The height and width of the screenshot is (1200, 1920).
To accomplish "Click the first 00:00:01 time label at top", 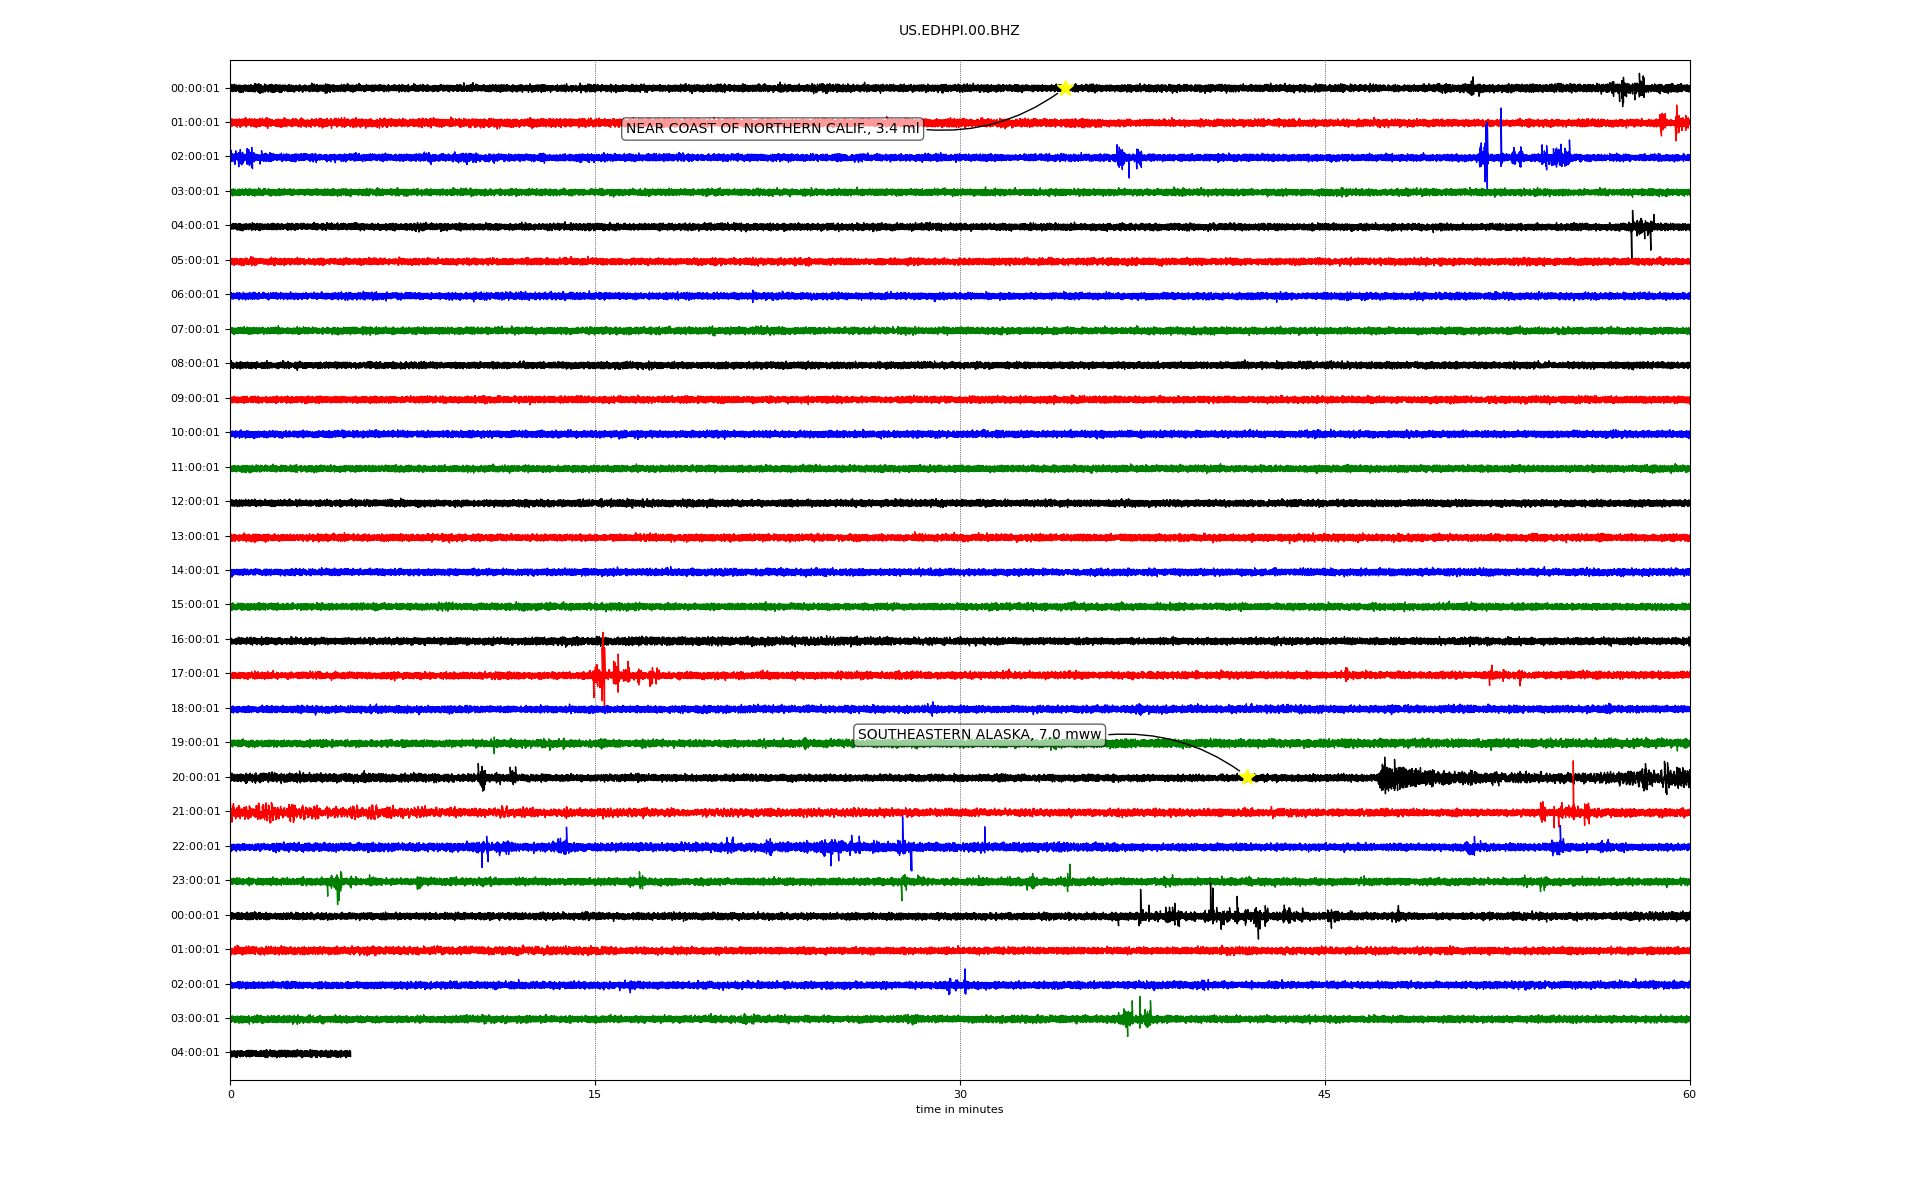I will (195, 89).
